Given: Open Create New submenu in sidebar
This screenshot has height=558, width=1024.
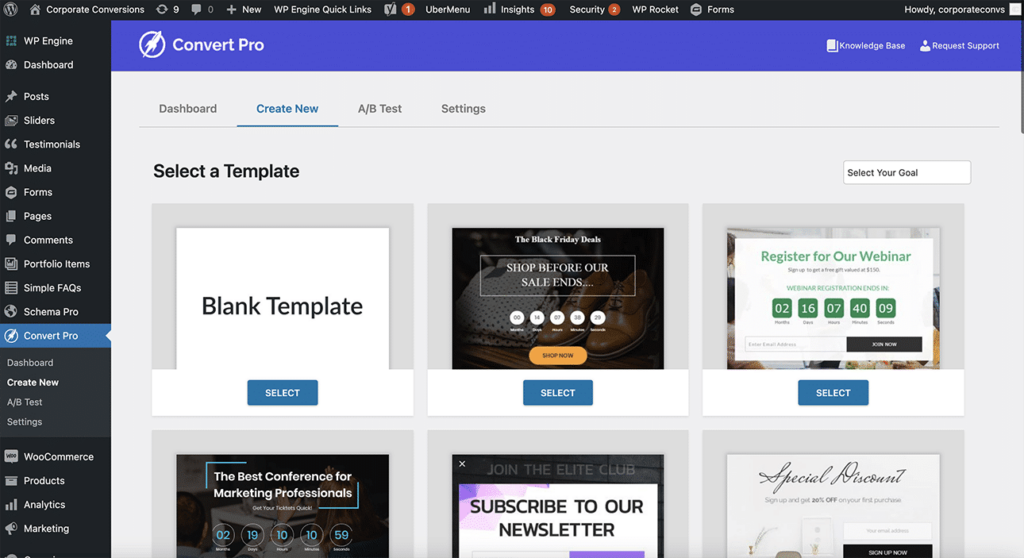Looking at the screenshot, I should point(33,382).
